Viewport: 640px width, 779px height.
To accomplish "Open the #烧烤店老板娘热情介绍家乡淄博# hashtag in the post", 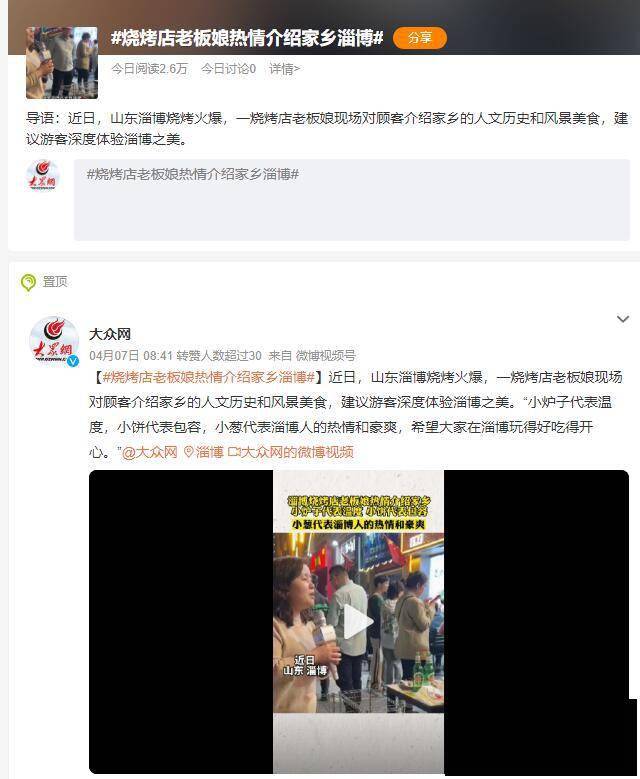I will coord(209,378).
